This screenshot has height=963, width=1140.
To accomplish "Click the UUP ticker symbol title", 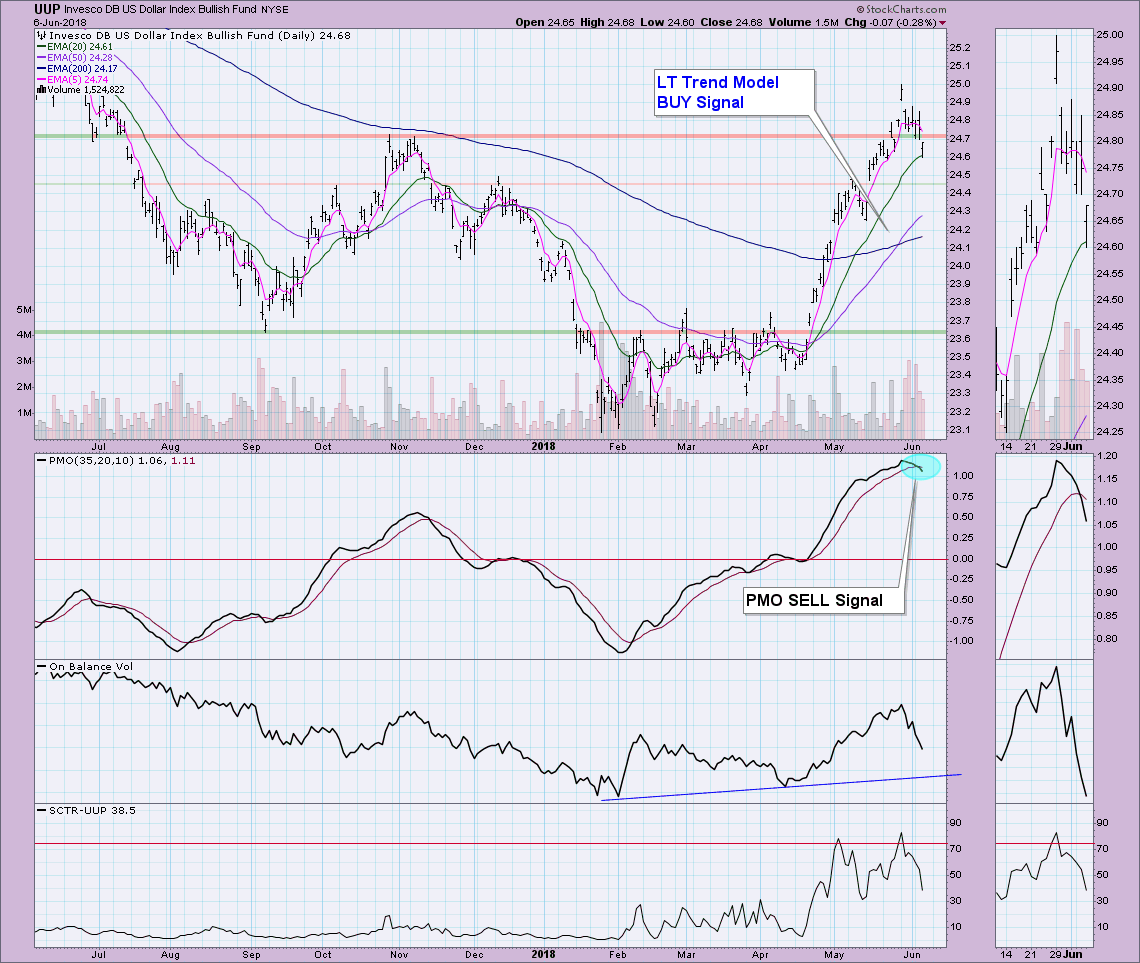I will point(47,9).
